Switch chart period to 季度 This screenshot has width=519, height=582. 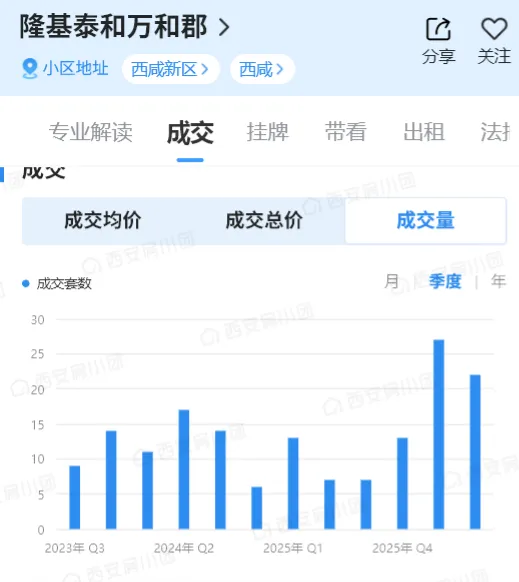(x=445, y=281)
